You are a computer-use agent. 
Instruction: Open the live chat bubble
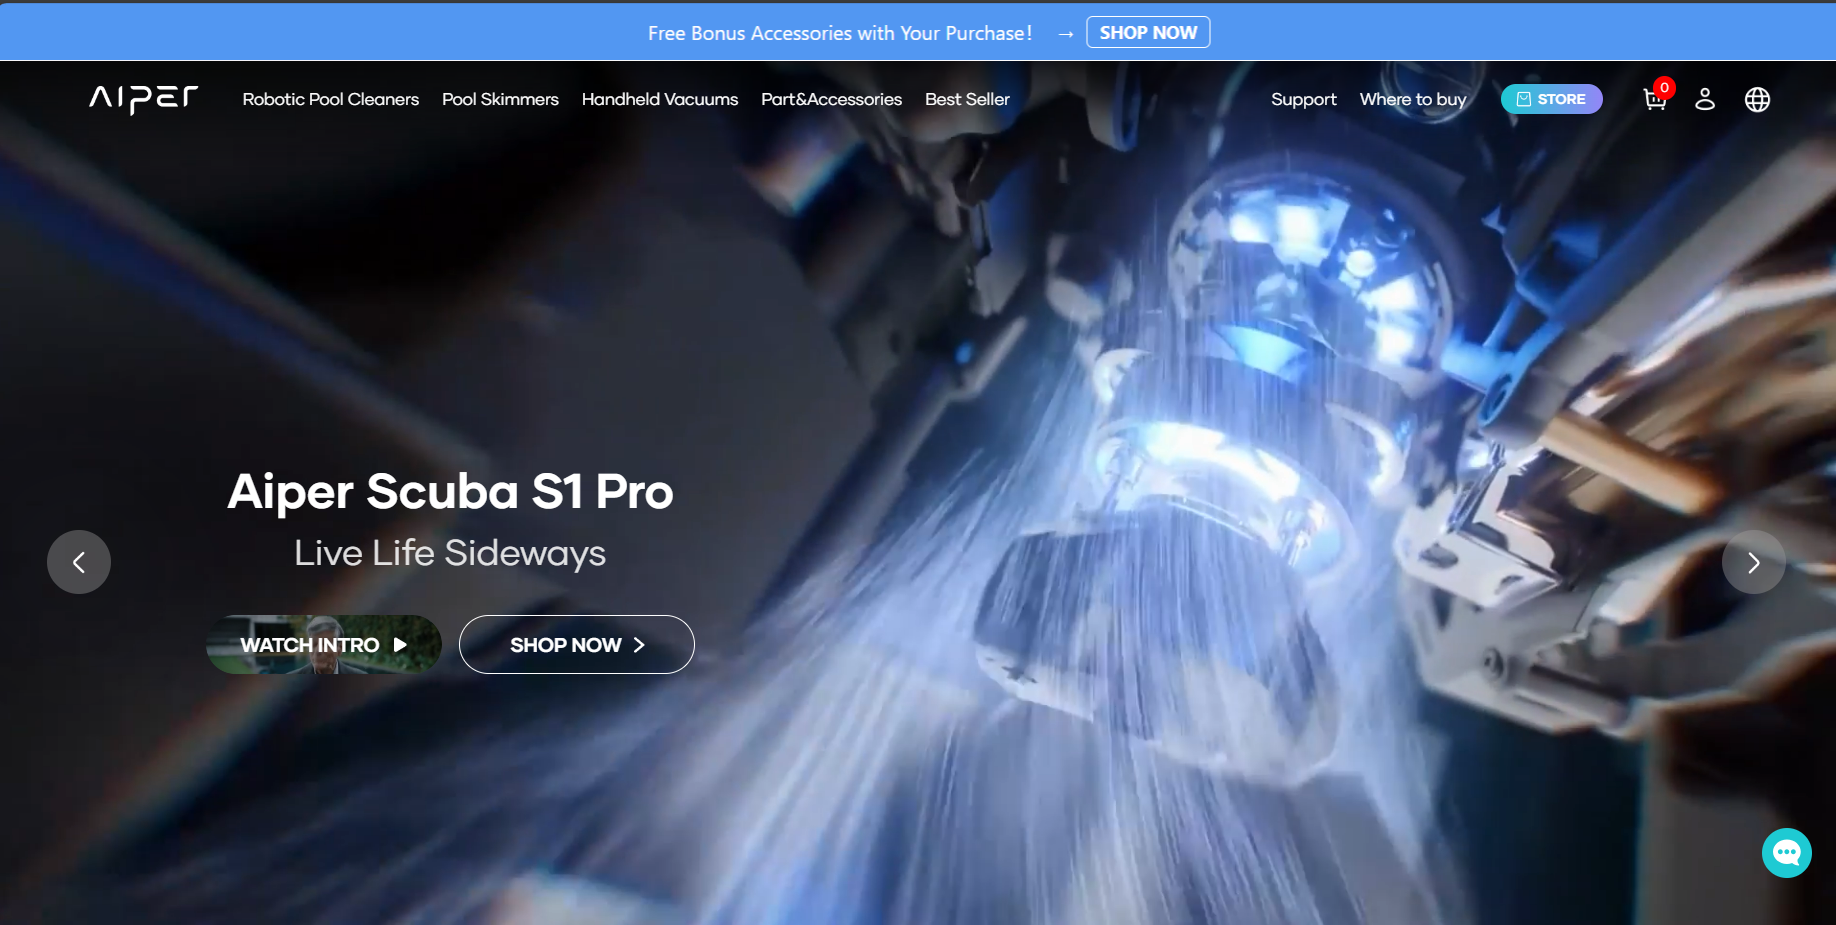pyautogui.click(x=1787, y=853)
